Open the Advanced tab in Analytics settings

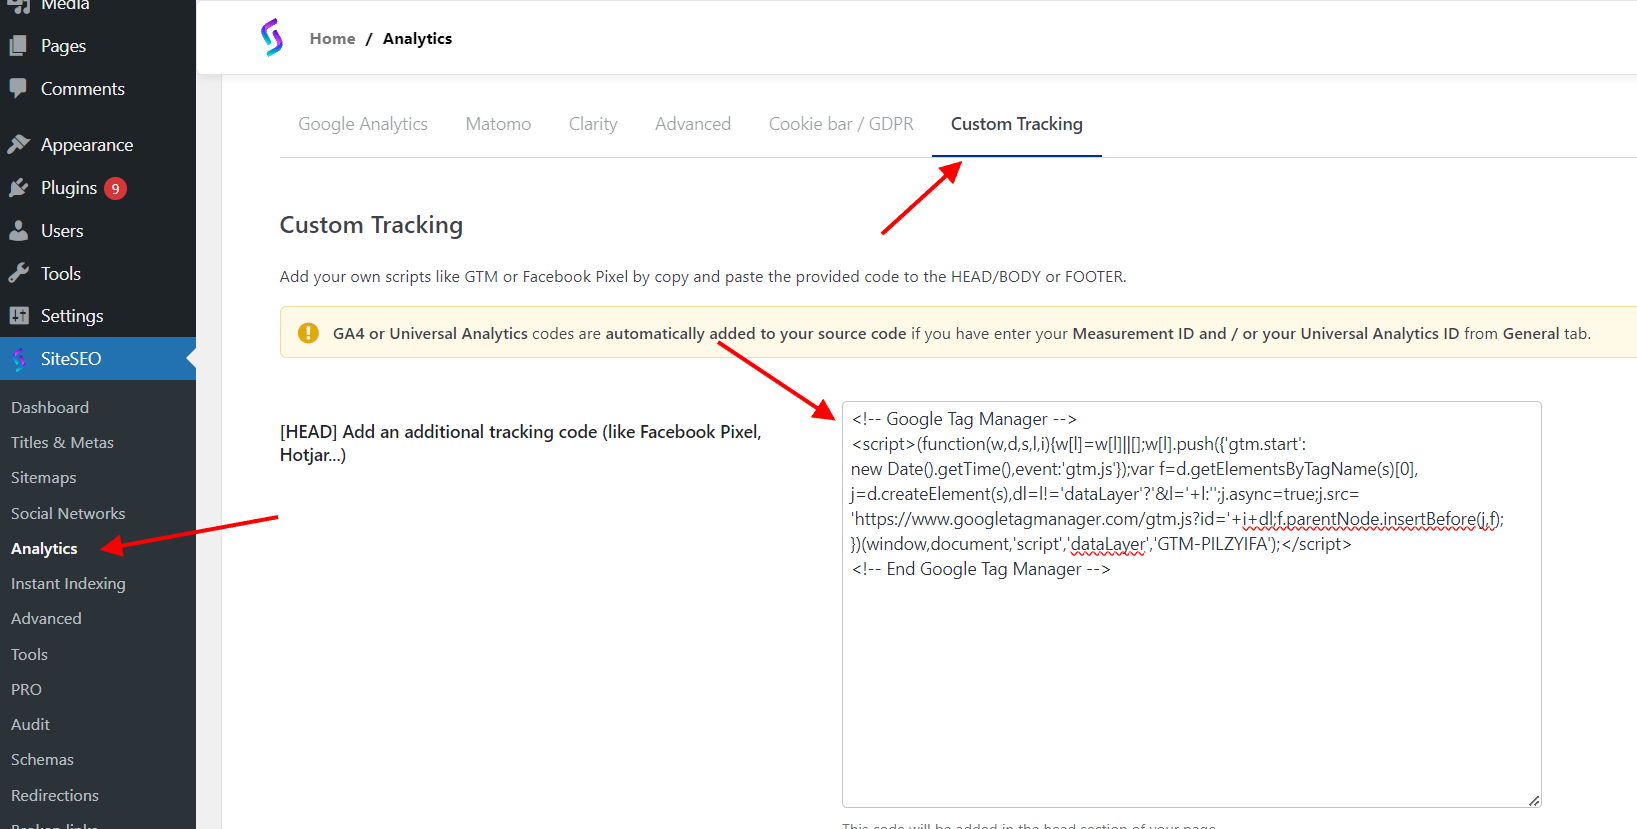[x=693, y=124]
